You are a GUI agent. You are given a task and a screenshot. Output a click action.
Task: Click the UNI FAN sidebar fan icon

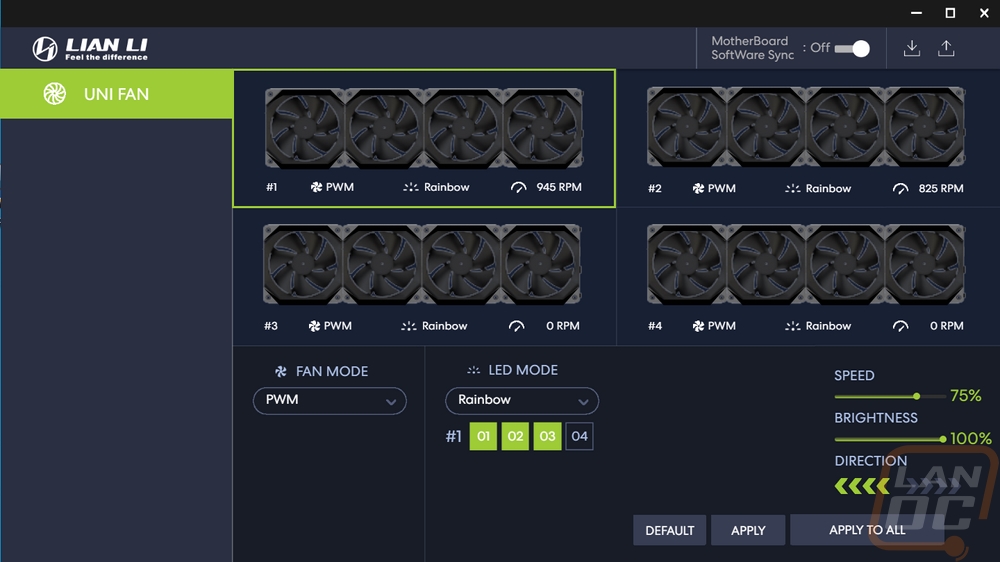click(x=55, y=94)
